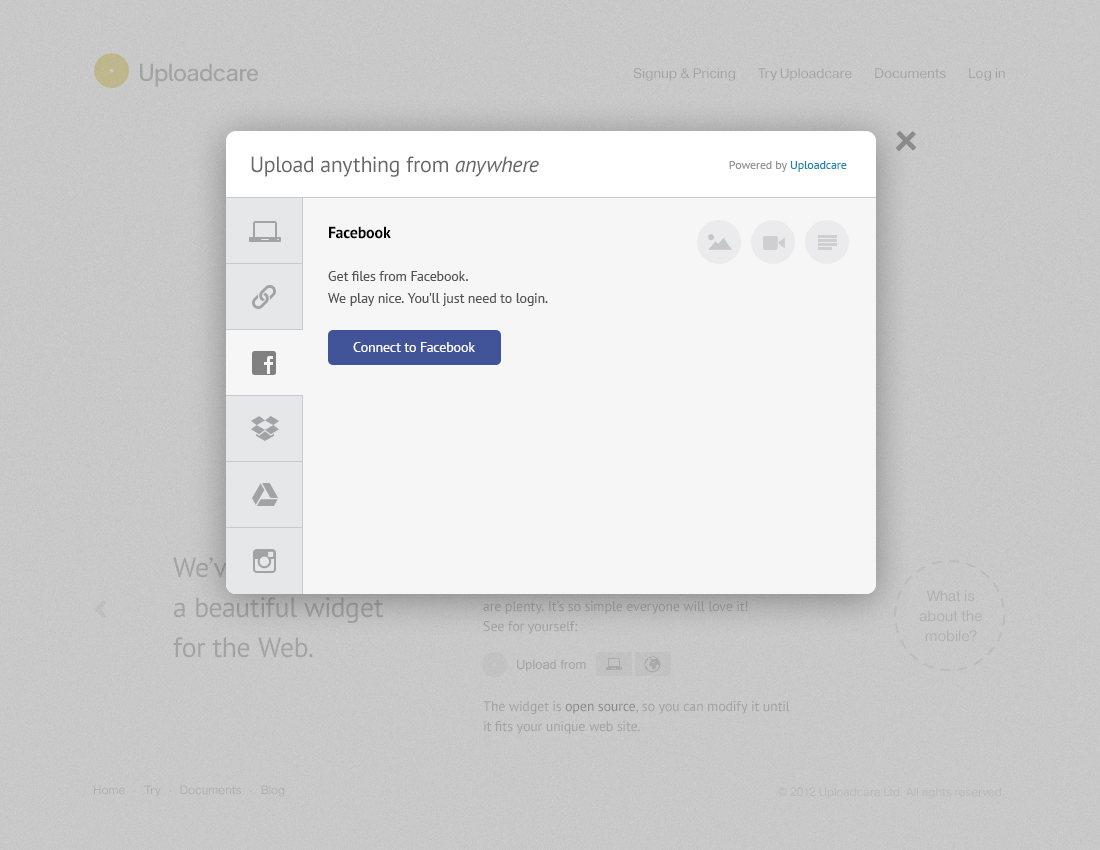
Task: Select the Dropbox source tab
Action: (264, 429)
